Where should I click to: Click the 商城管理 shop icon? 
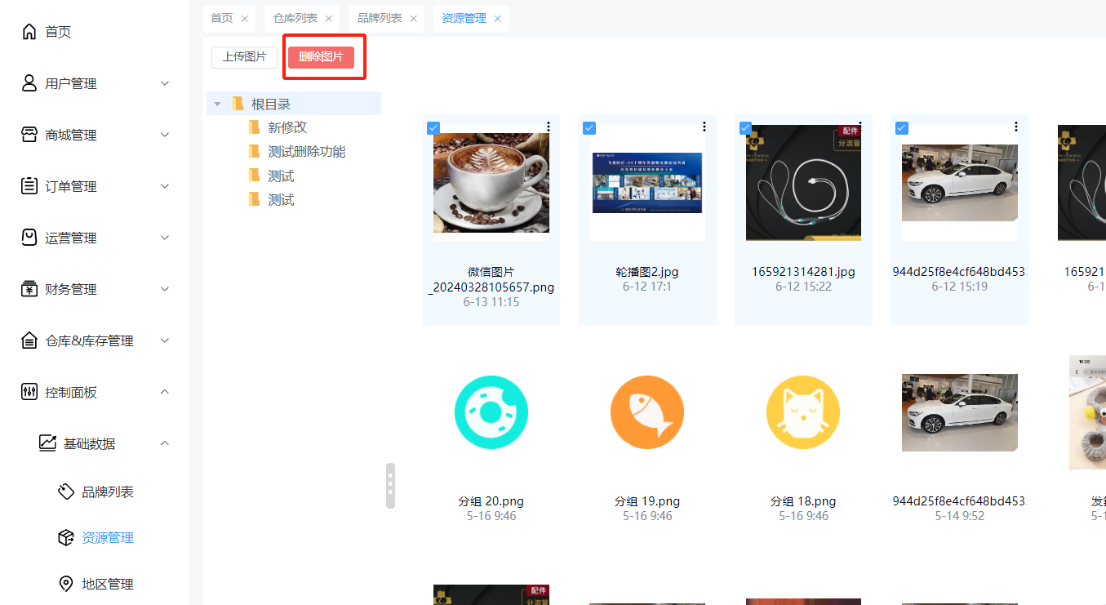point(29,135)
